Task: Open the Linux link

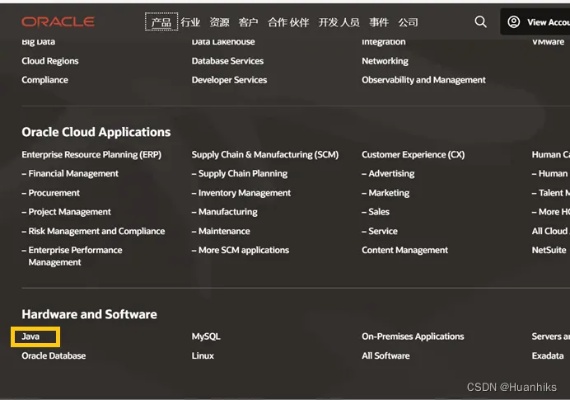Action: pos(202,356)
